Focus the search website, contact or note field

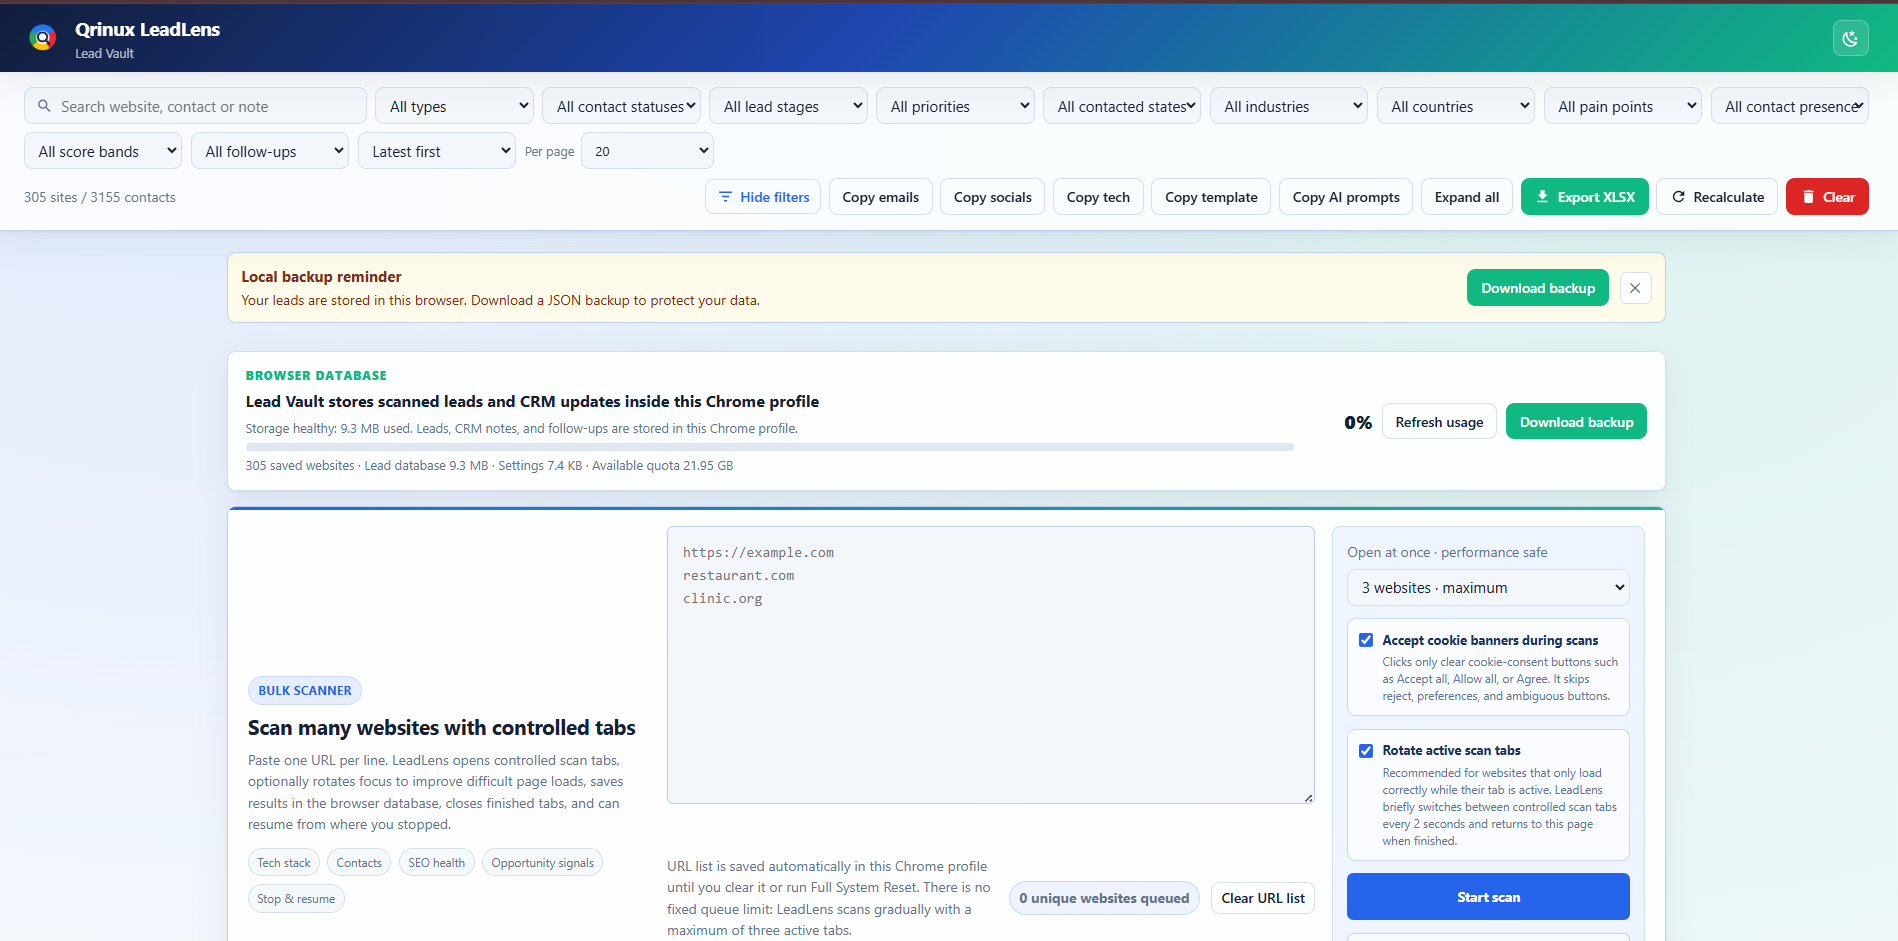pos(195,106)
